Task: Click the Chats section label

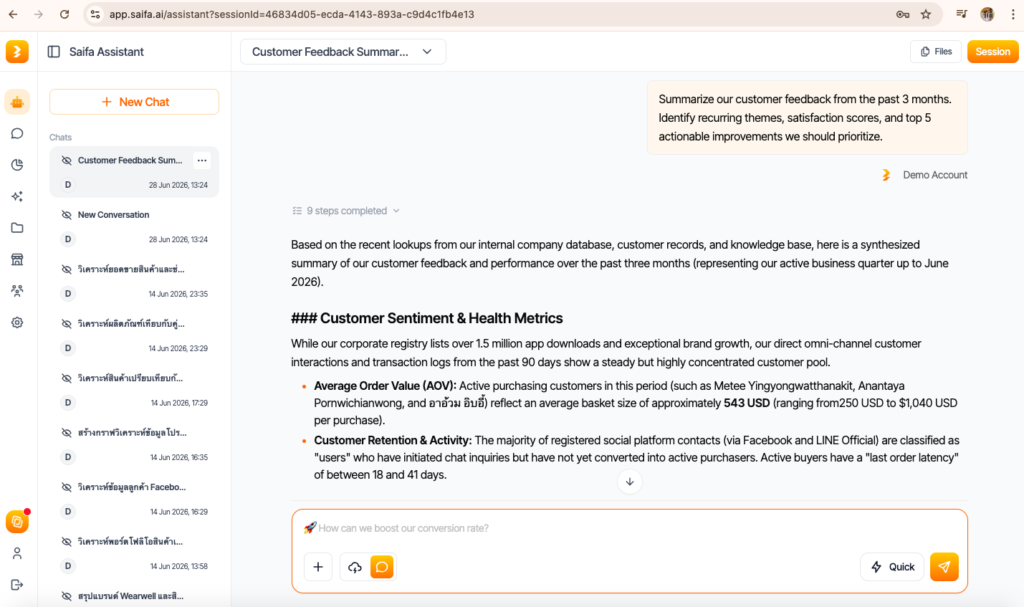Action: tap(60, 137)
